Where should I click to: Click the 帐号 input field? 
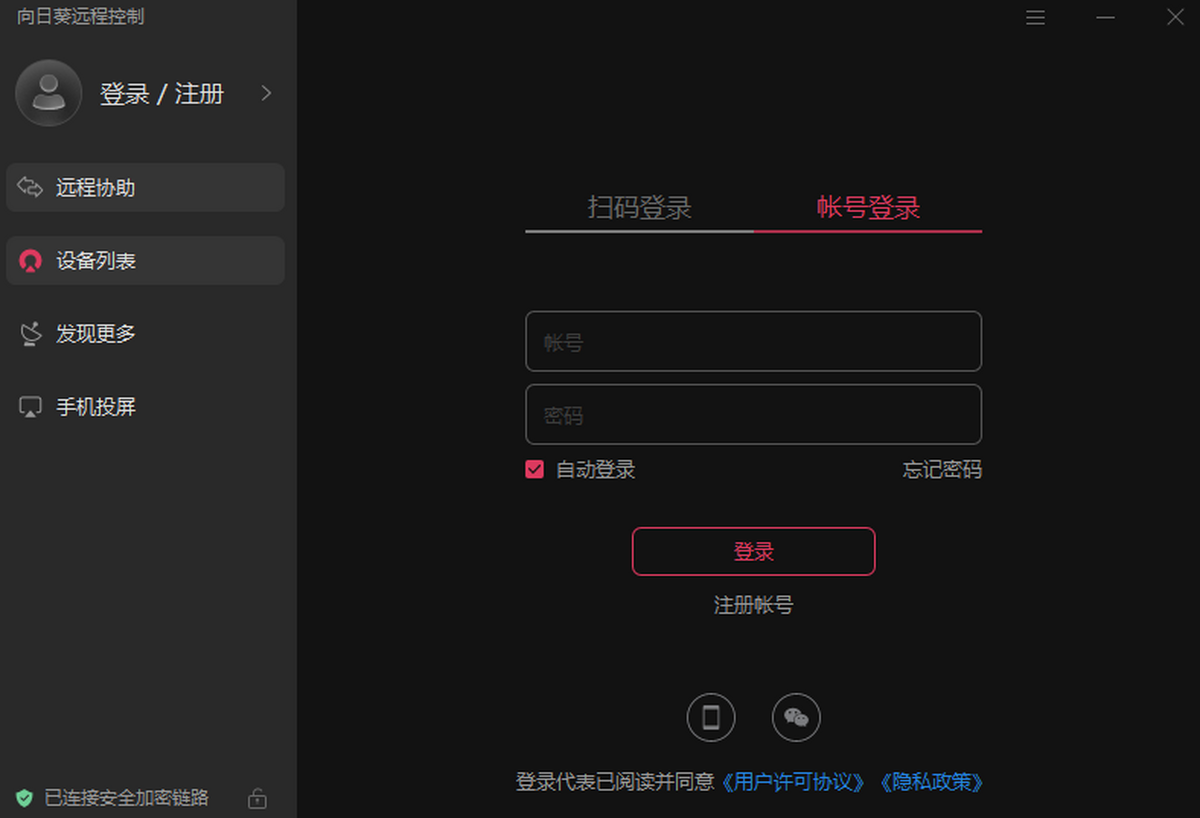[x=753, y=342]
